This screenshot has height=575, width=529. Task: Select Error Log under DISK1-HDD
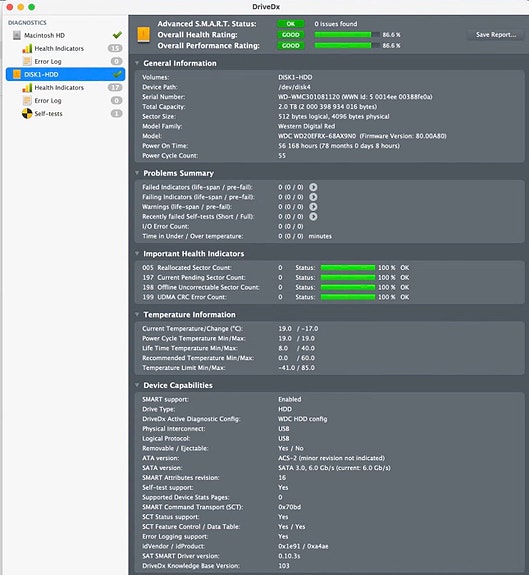48,100
